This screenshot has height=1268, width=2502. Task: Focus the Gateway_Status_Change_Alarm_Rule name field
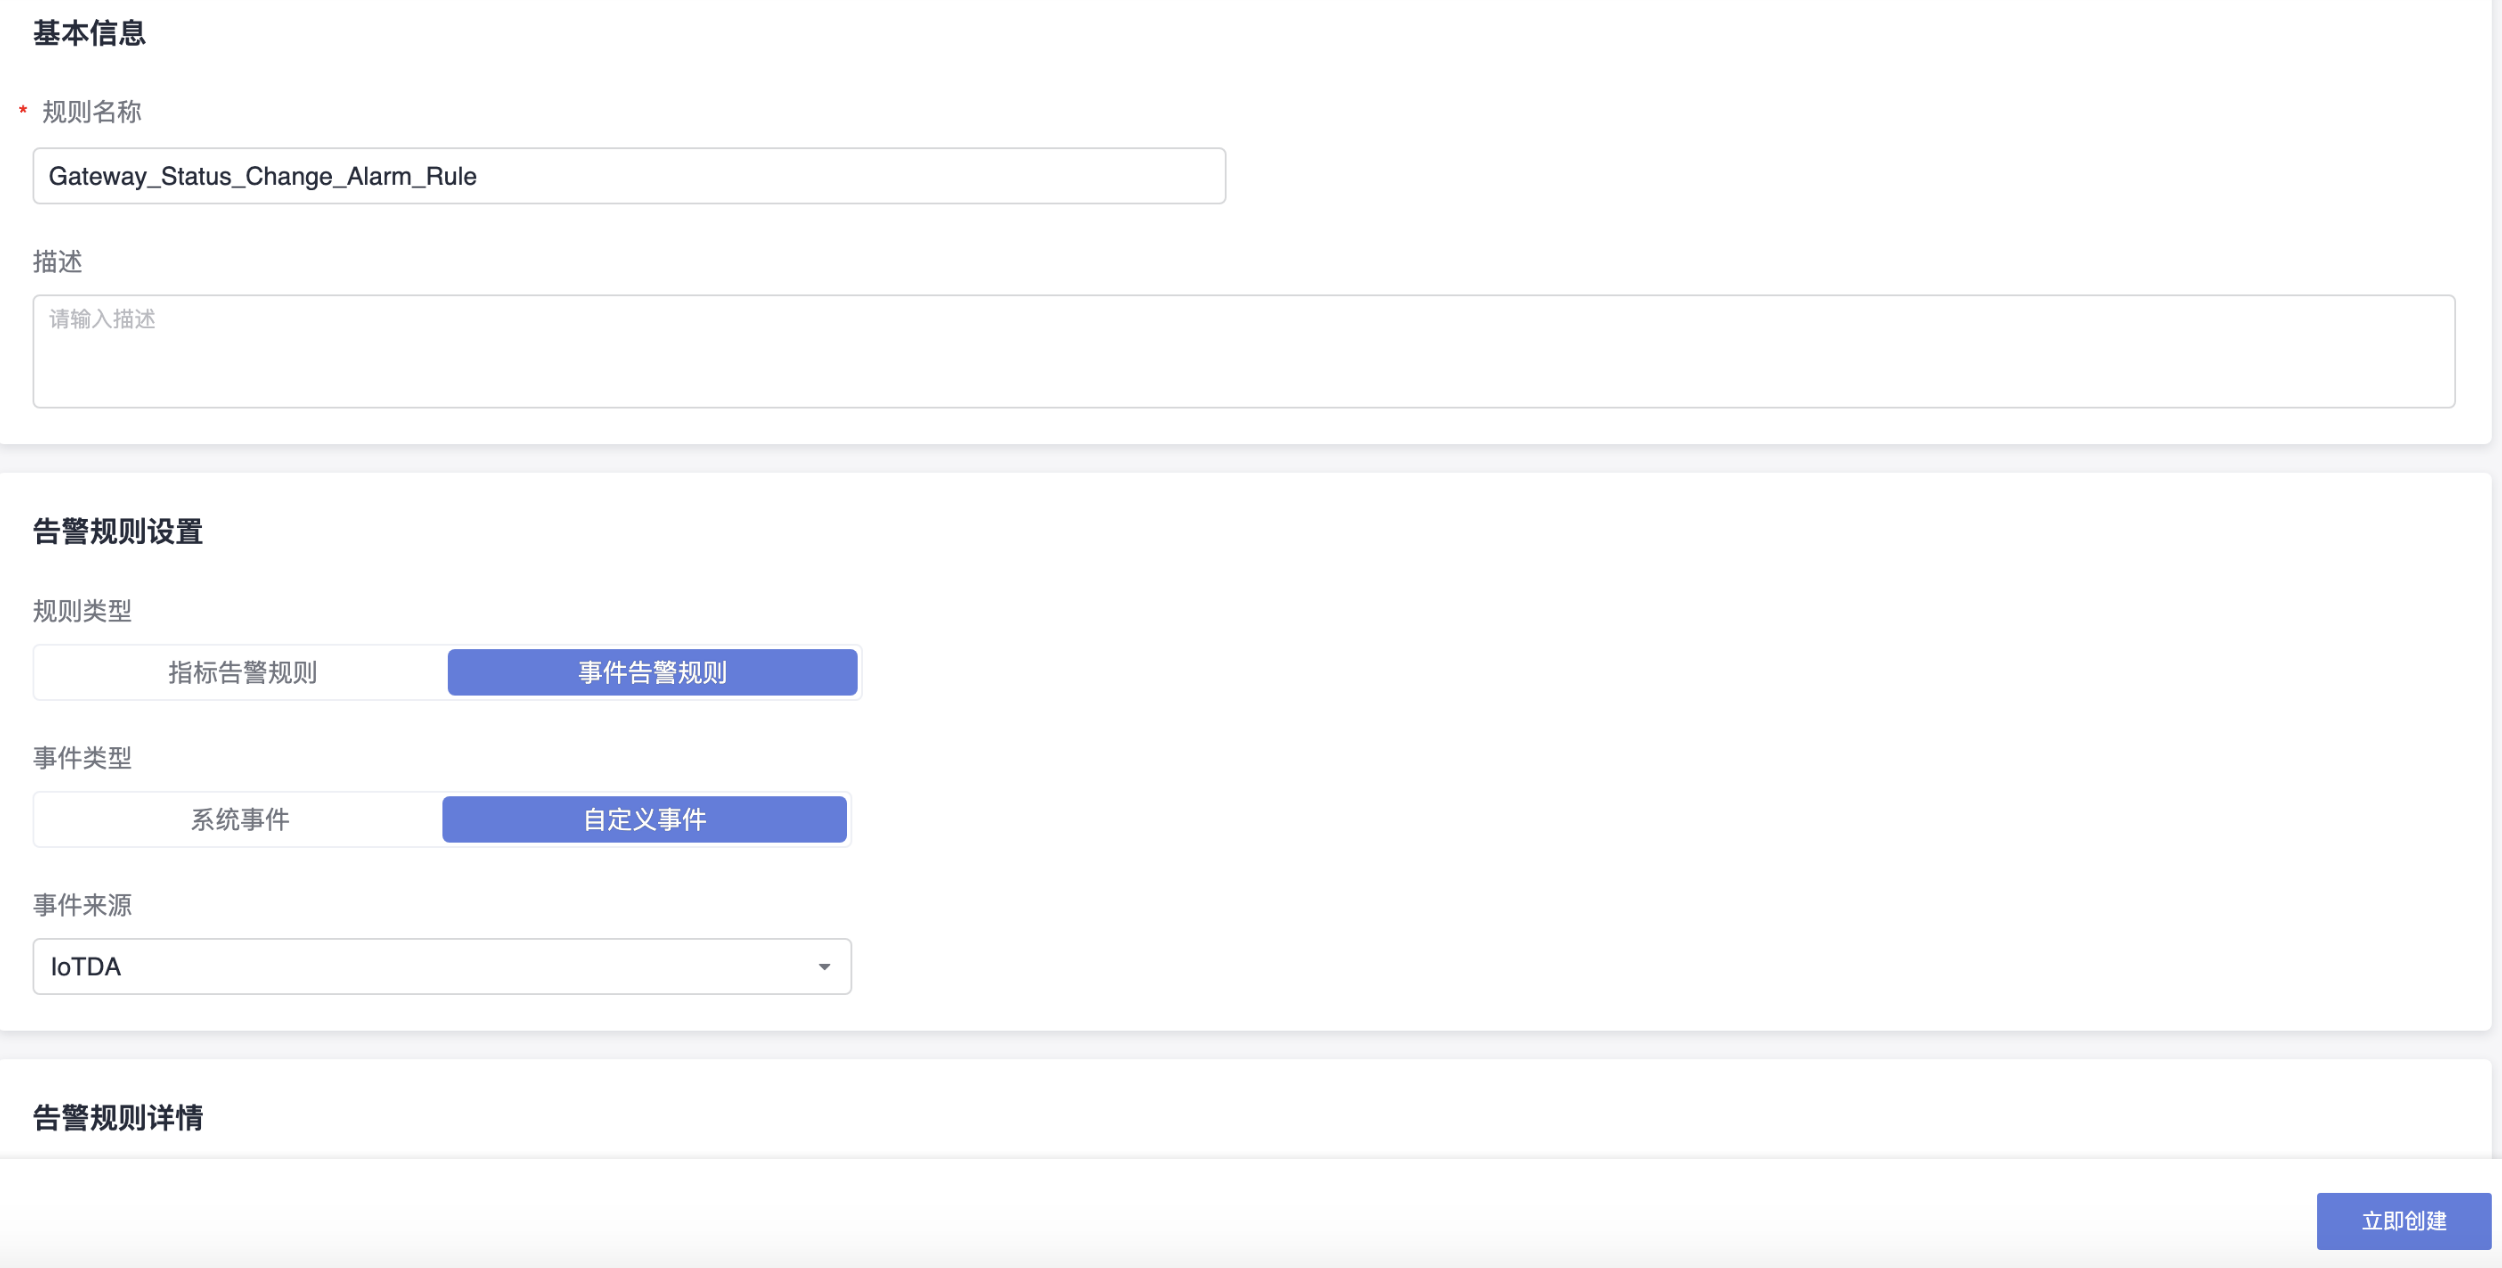coord(628,177)
